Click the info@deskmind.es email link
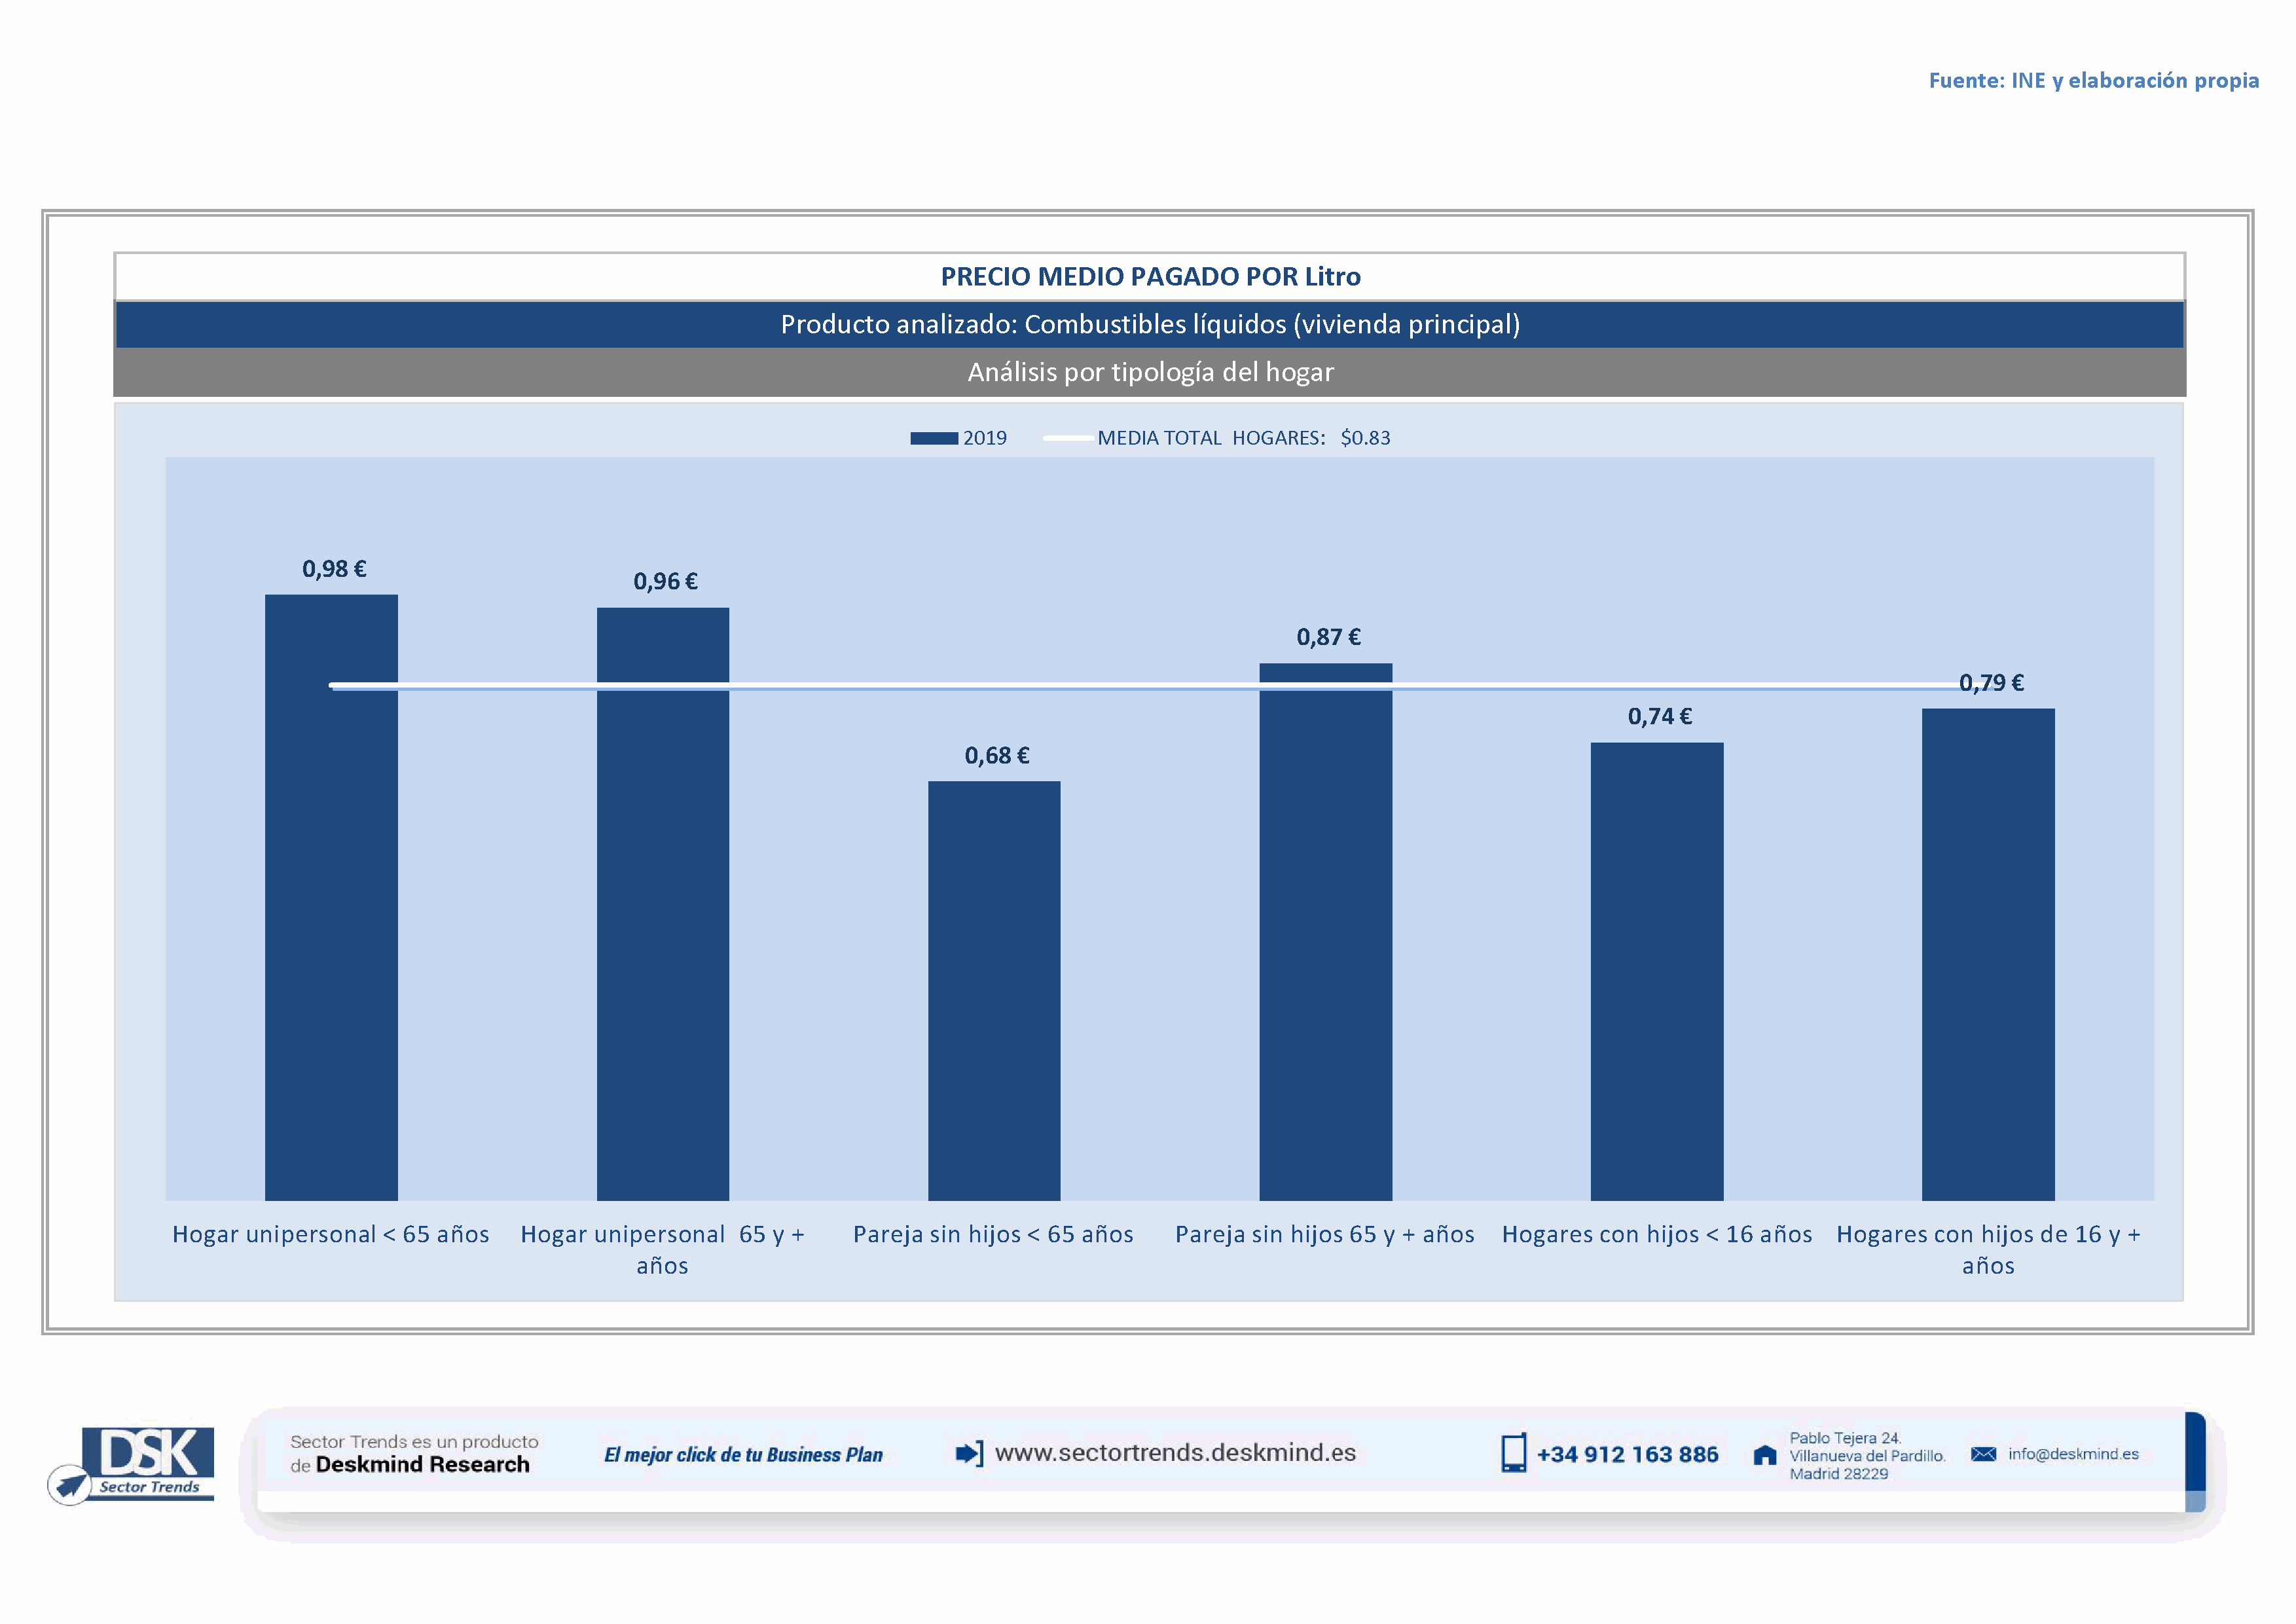The image size is (2296, 1624). click(x=2073, y=1454)
